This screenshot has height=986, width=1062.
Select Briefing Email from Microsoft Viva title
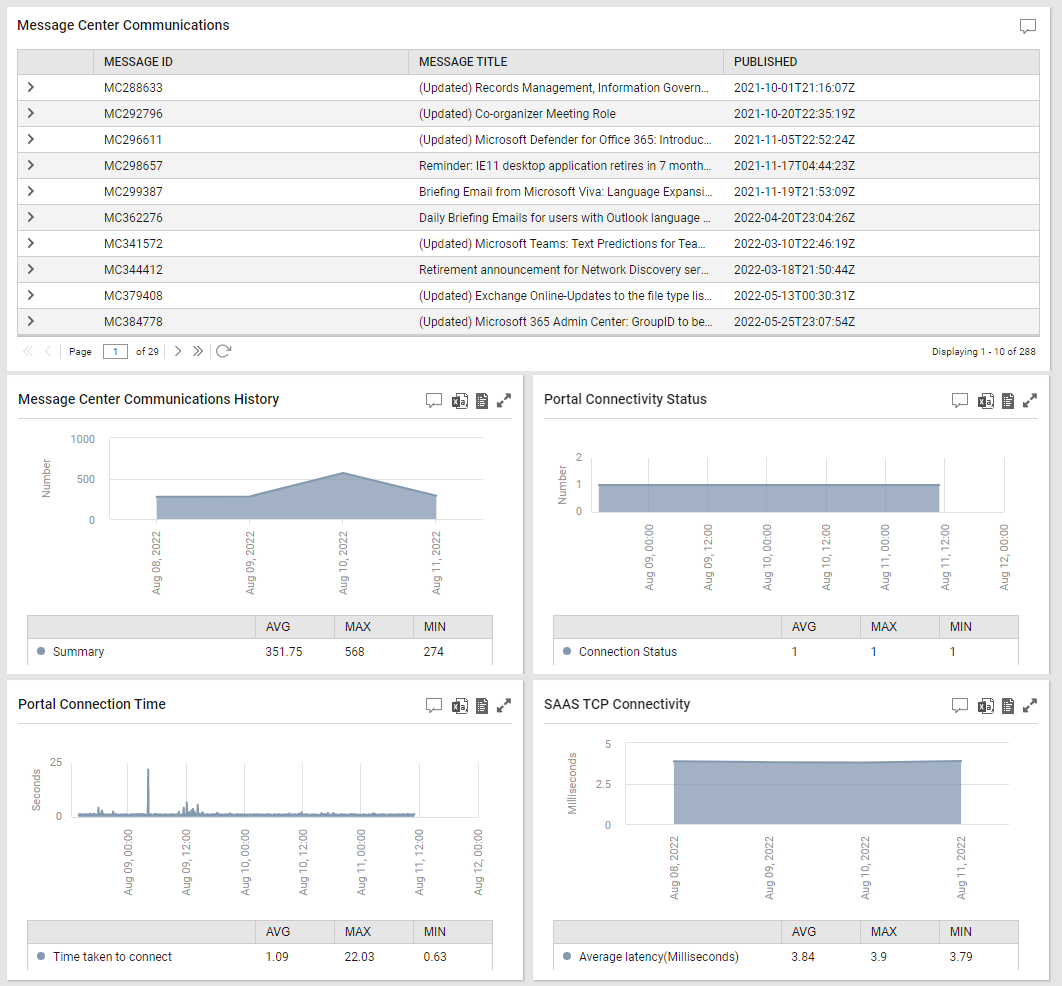tap(565, 192)
